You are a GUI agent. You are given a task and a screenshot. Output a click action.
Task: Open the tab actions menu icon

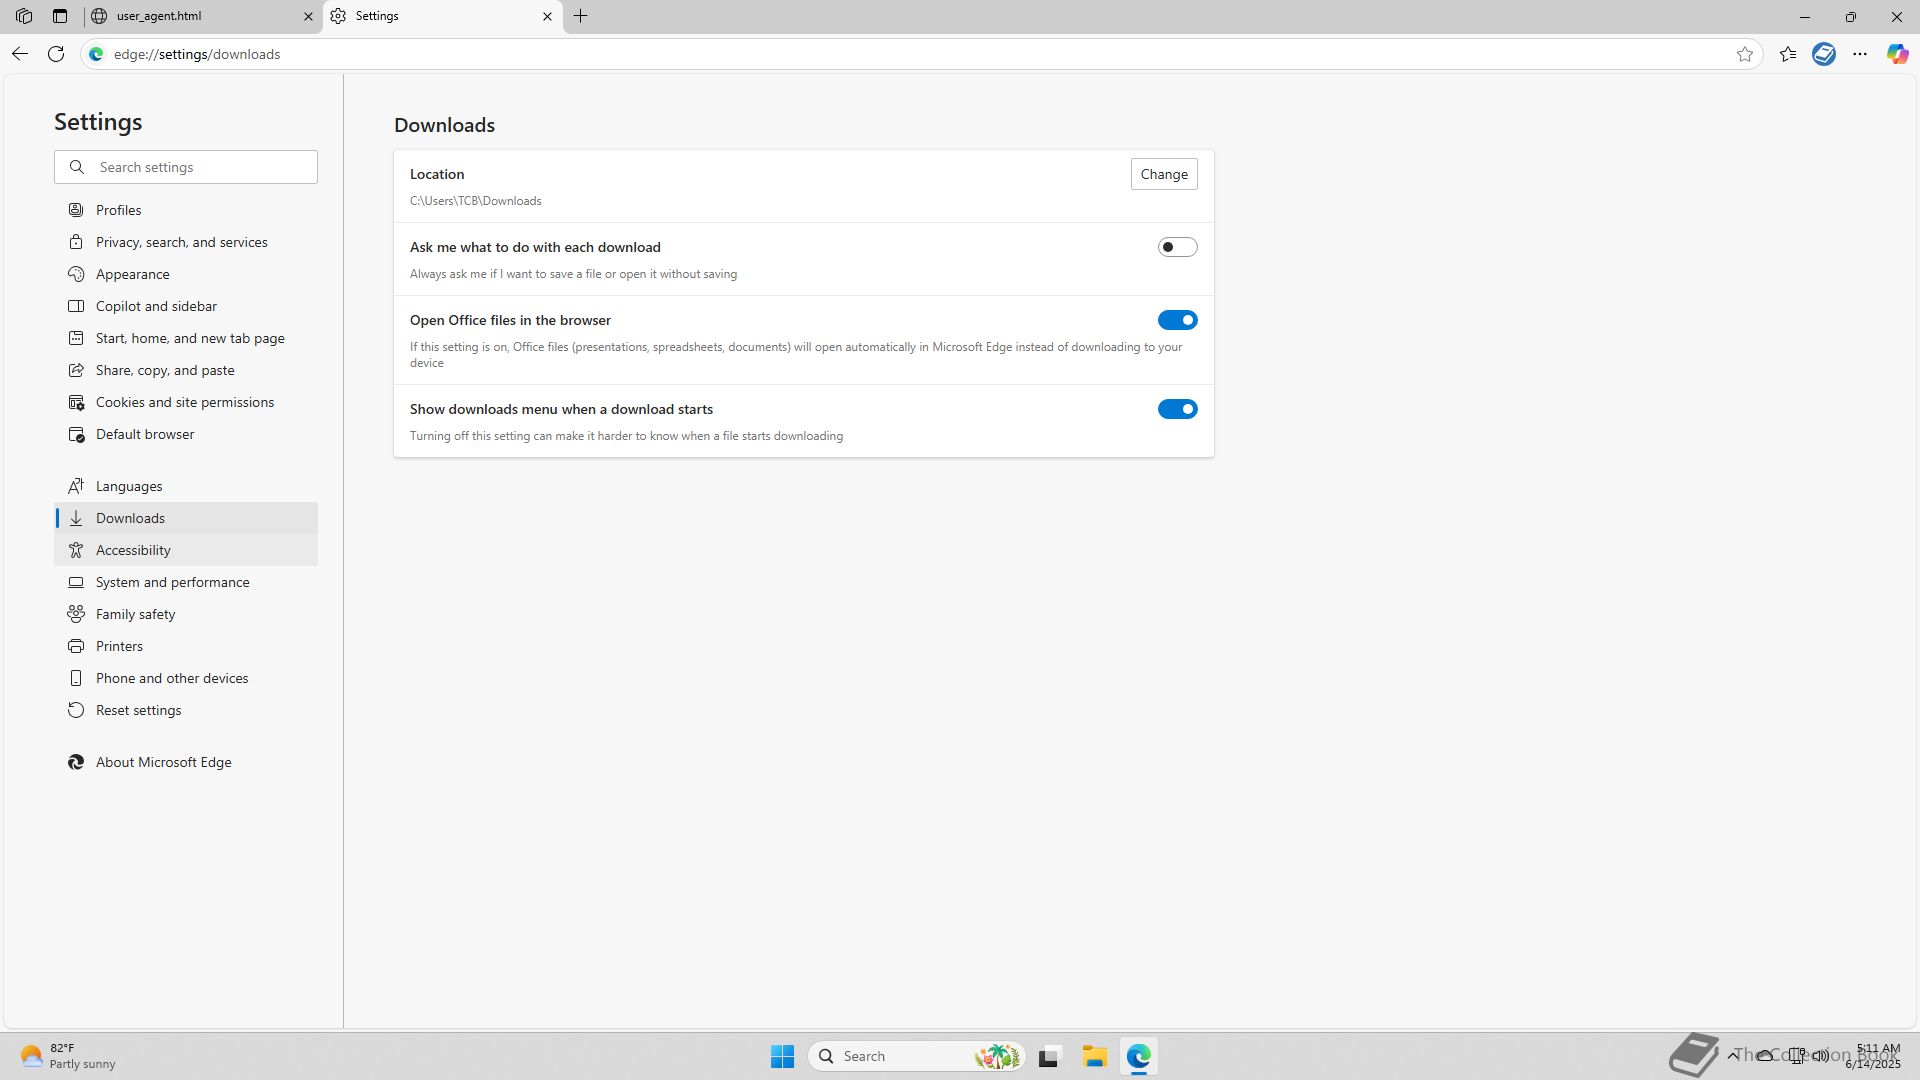click(60, 16)
